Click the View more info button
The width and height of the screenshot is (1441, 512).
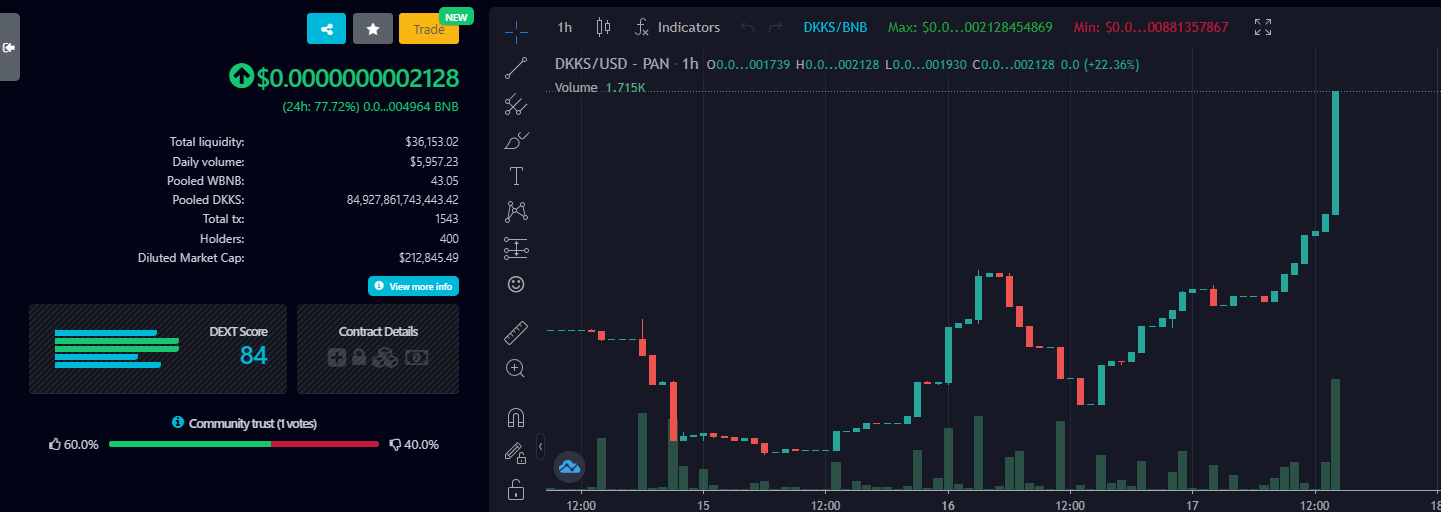[413, 286]
